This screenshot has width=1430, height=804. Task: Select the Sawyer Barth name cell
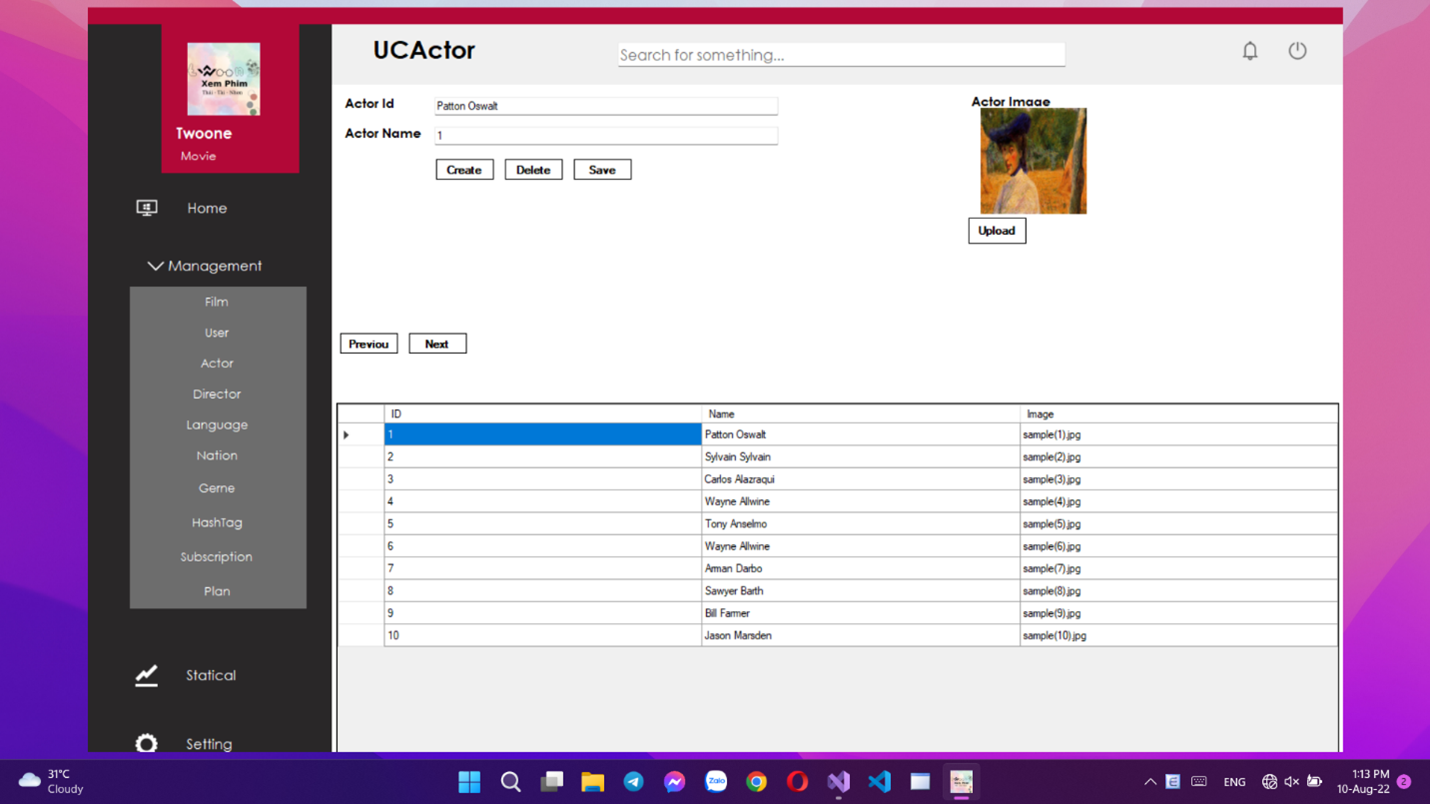(x=861, y=591)
